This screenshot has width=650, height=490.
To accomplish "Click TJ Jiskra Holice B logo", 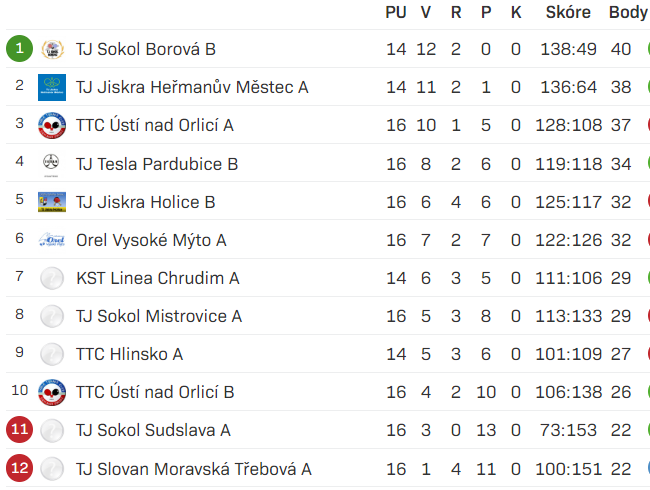I will click(52, 201).
